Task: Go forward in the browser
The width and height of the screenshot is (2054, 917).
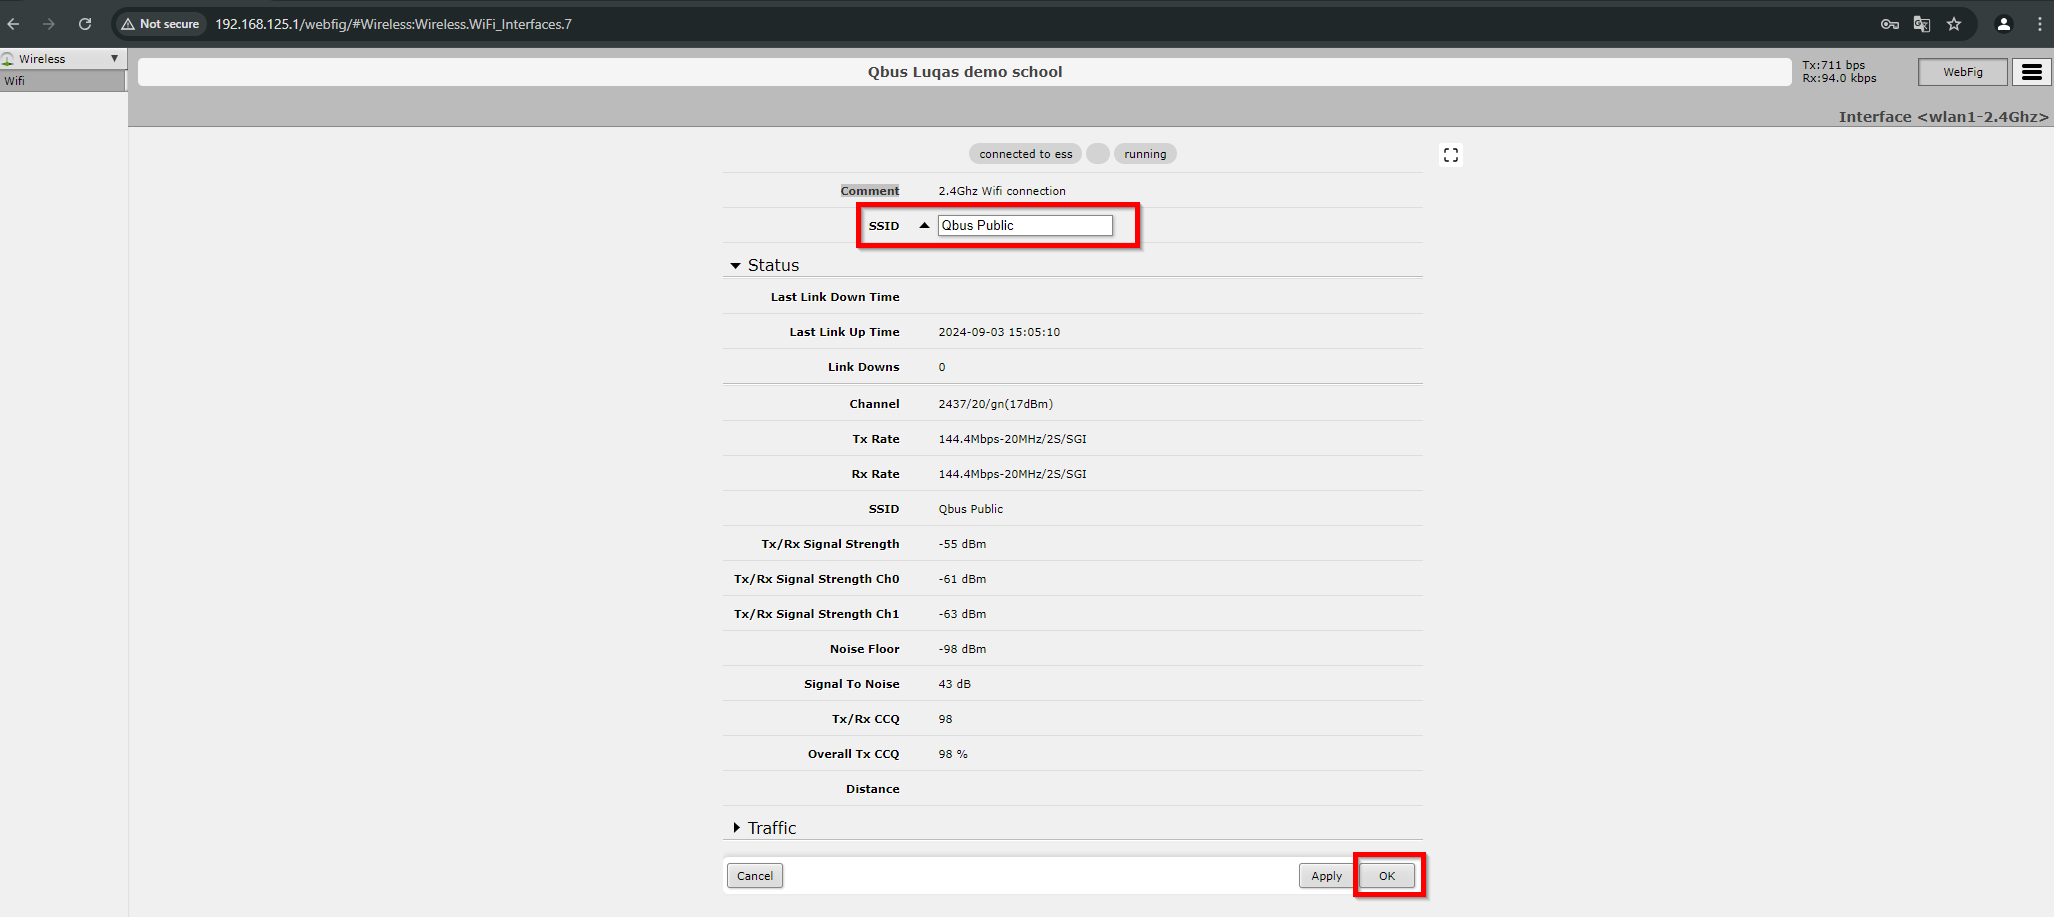Action: pyautogui.click(x=49, y=24)
